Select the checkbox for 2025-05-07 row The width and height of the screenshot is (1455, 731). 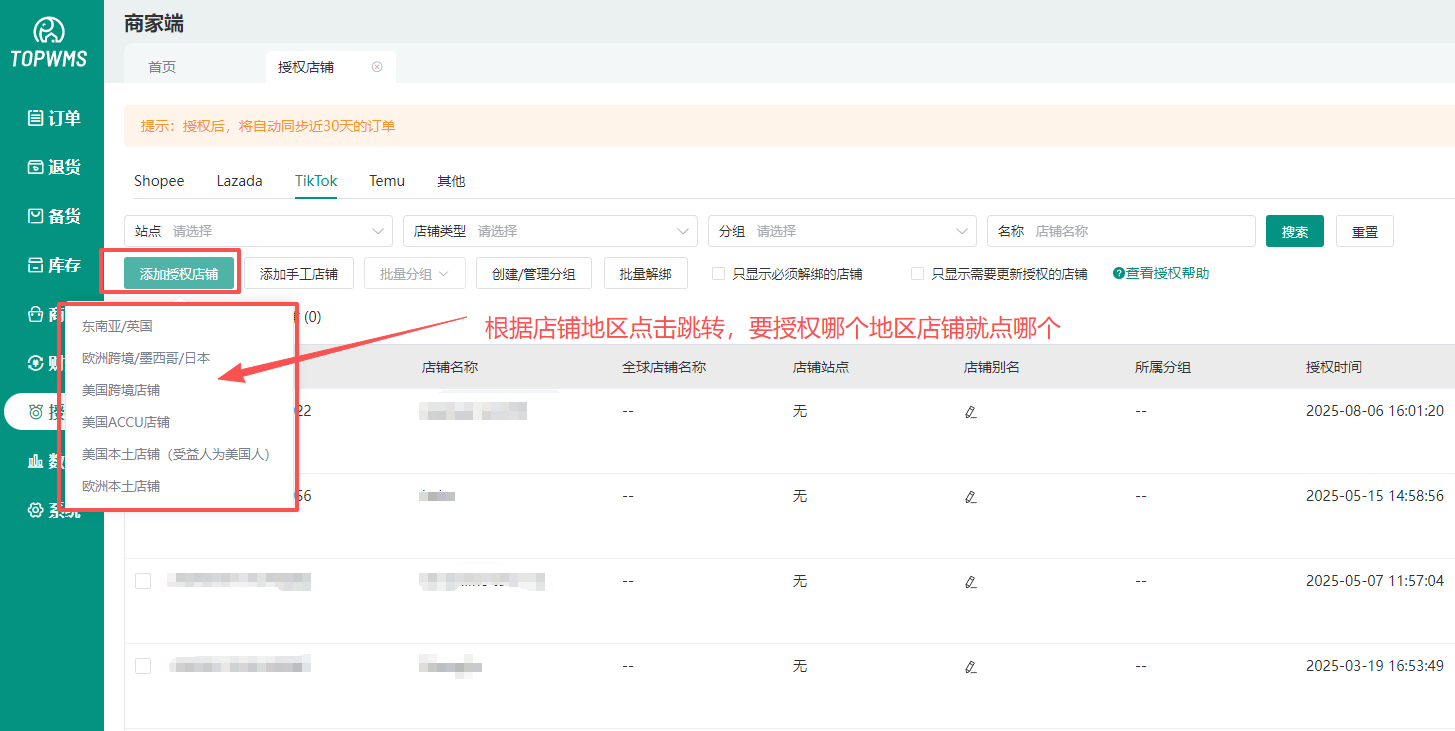coord(143,581)
